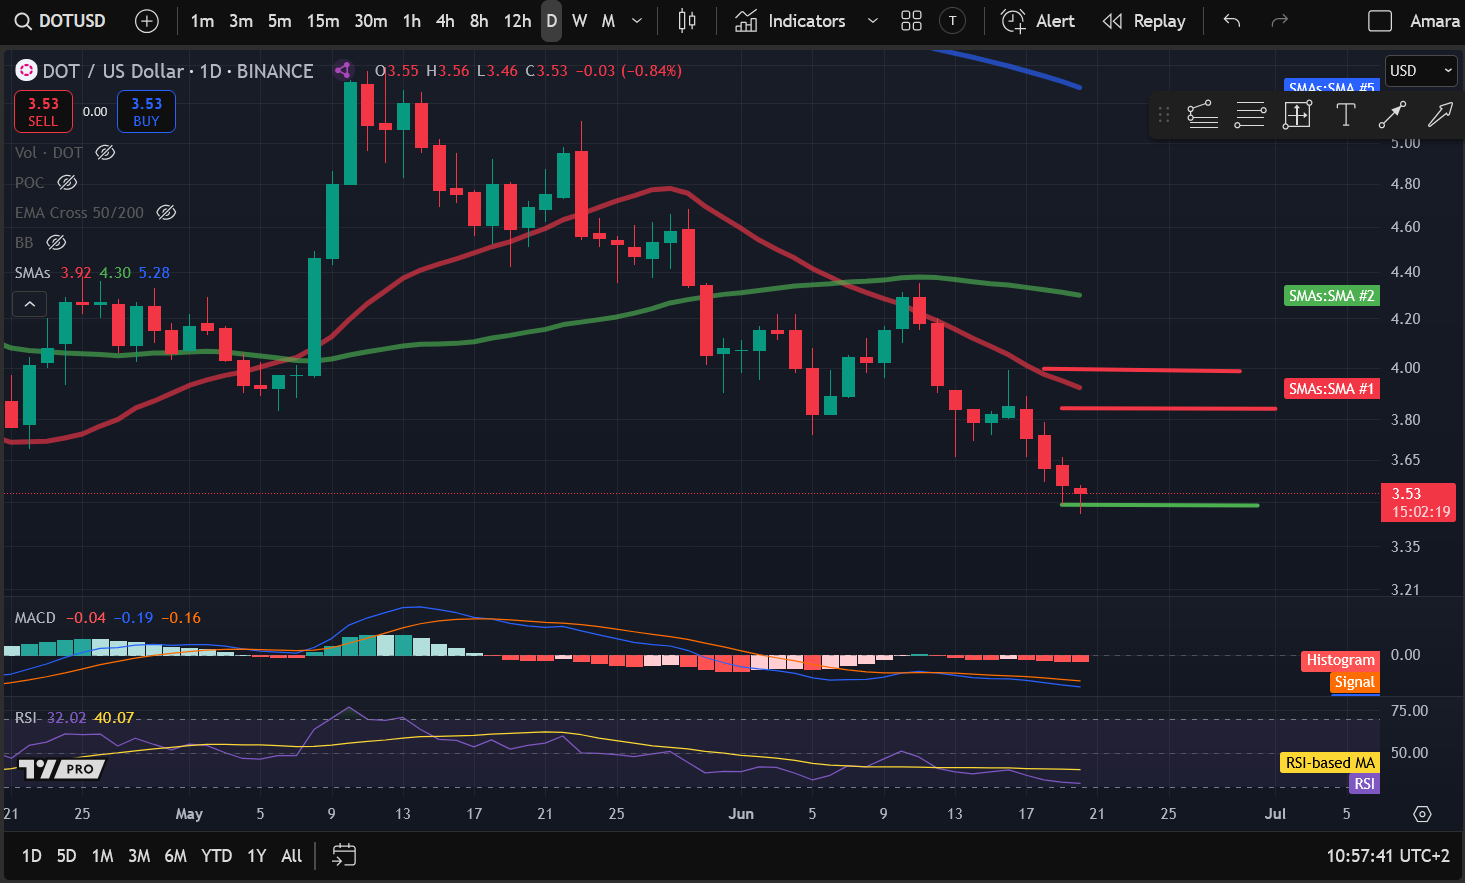Click the circled T template icon
The width and height of the screenshot is (1465, 883).
952,21
